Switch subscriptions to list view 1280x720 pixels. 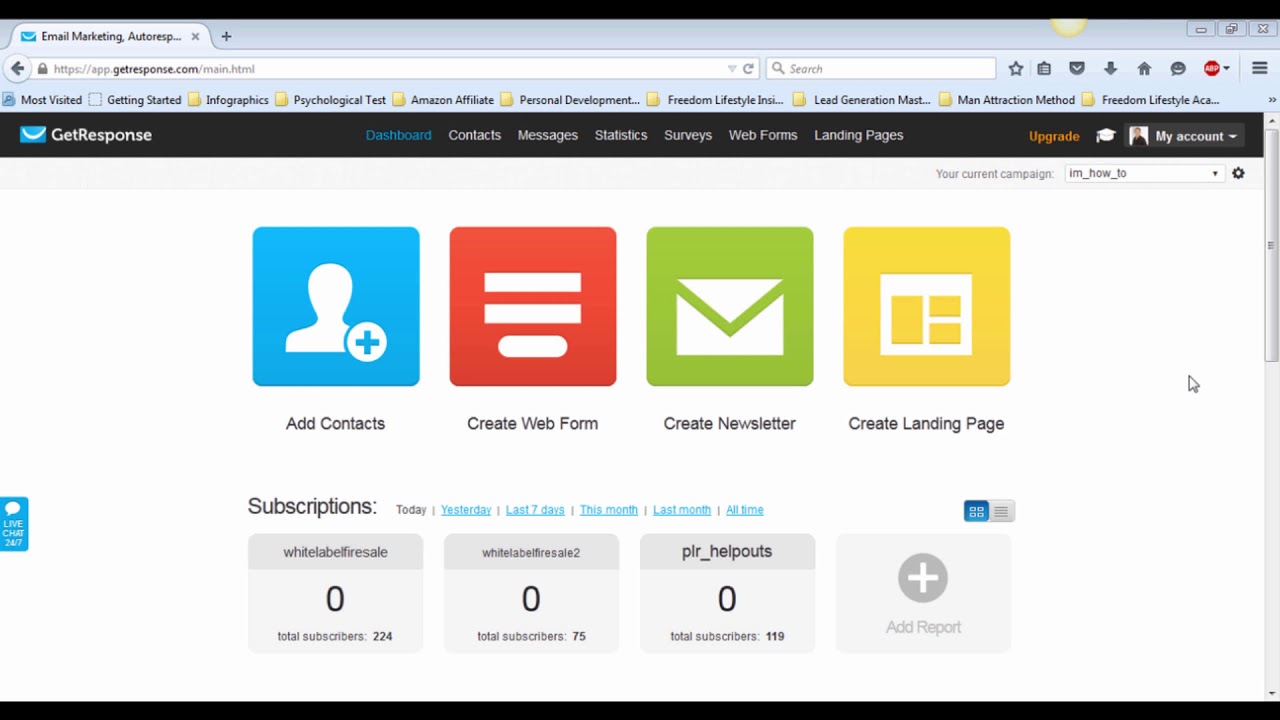(1002, 511)
